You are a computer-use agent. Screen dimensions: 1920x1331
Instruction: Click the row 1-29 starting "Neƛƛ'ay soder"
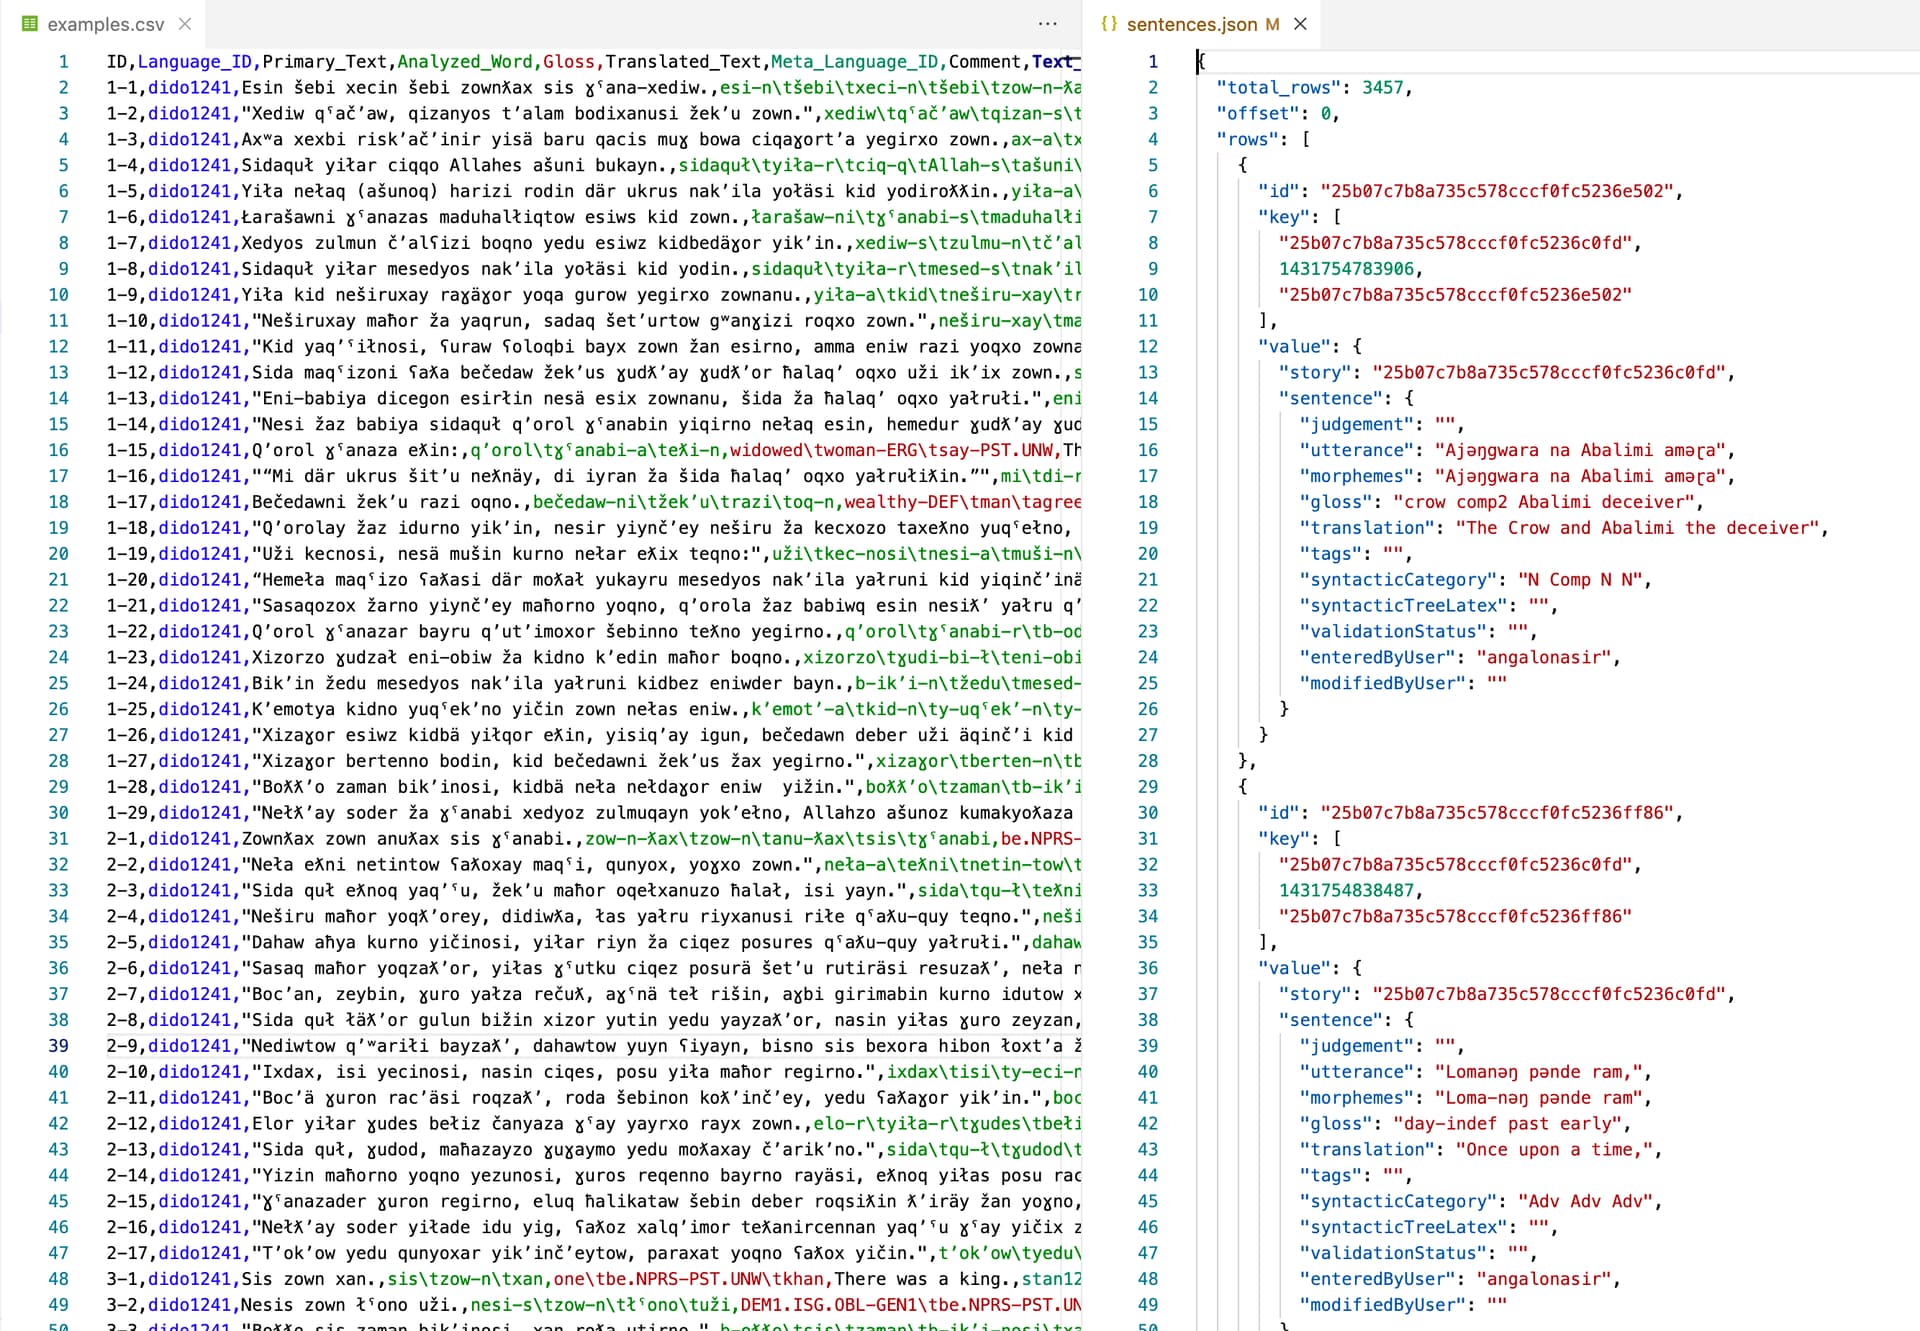tap(594, 813)
